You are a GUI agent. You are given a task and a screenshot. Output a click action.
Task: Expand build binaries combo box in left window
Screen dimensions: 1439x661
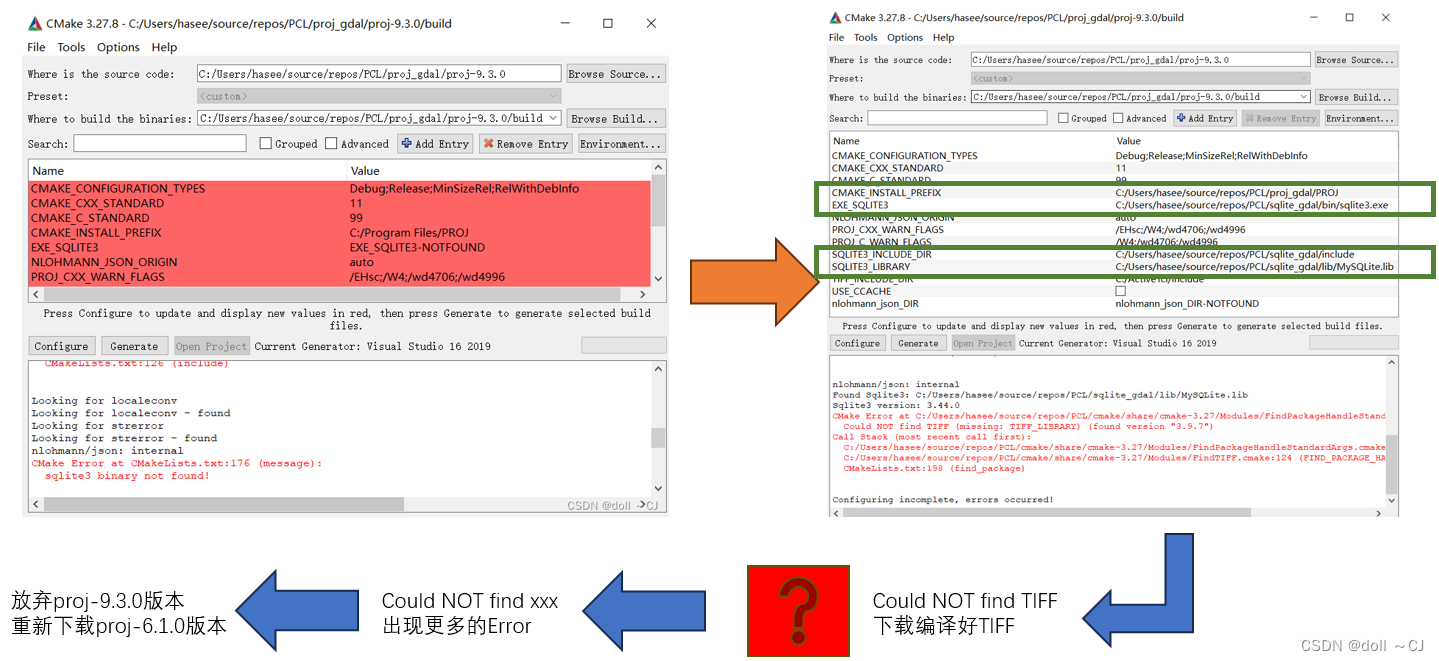point(553,118)
